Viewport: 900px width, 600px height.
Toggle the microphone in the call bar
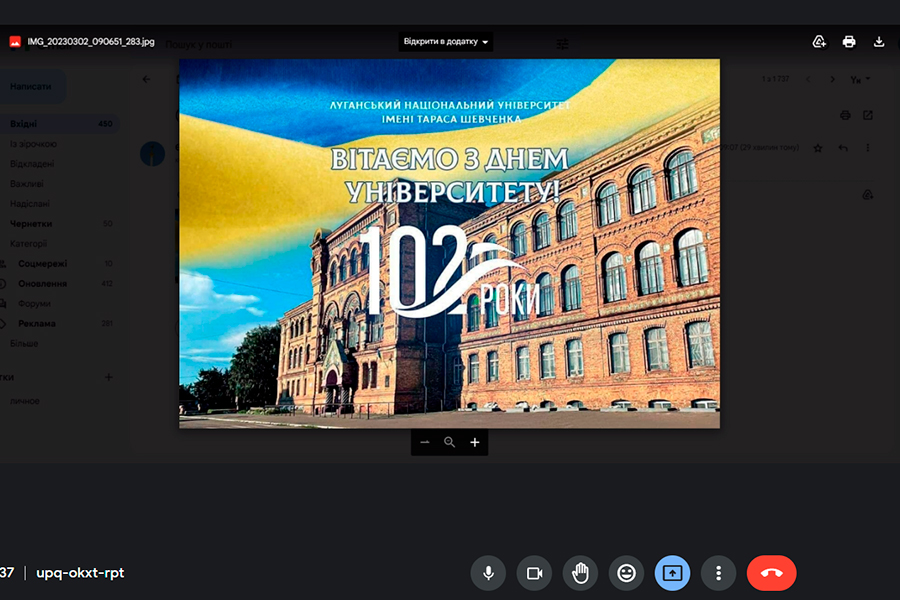click(488, 573)
